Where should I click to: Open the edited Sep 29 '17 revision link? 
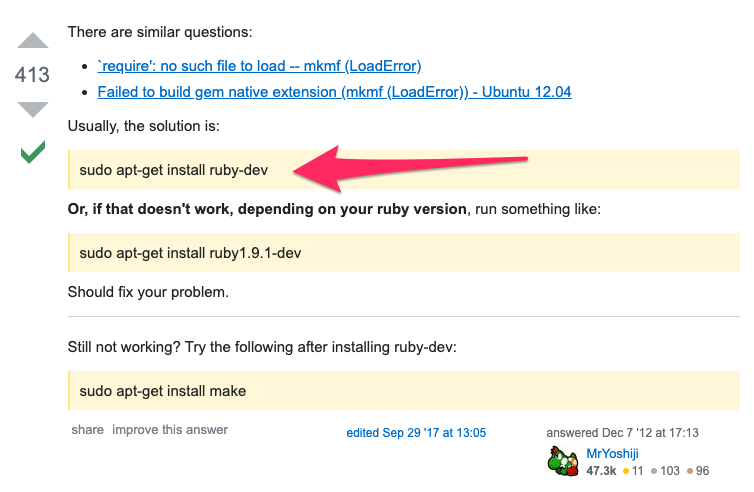pyautogui.click(x=416, y=433)
